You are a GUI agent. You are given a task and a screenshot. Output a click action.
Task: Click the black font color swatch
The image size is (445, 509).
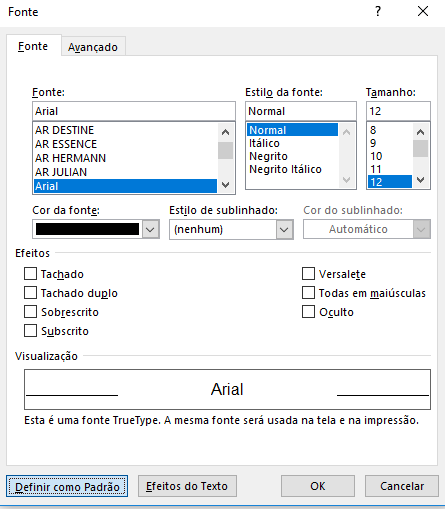(x=87, y=229)
